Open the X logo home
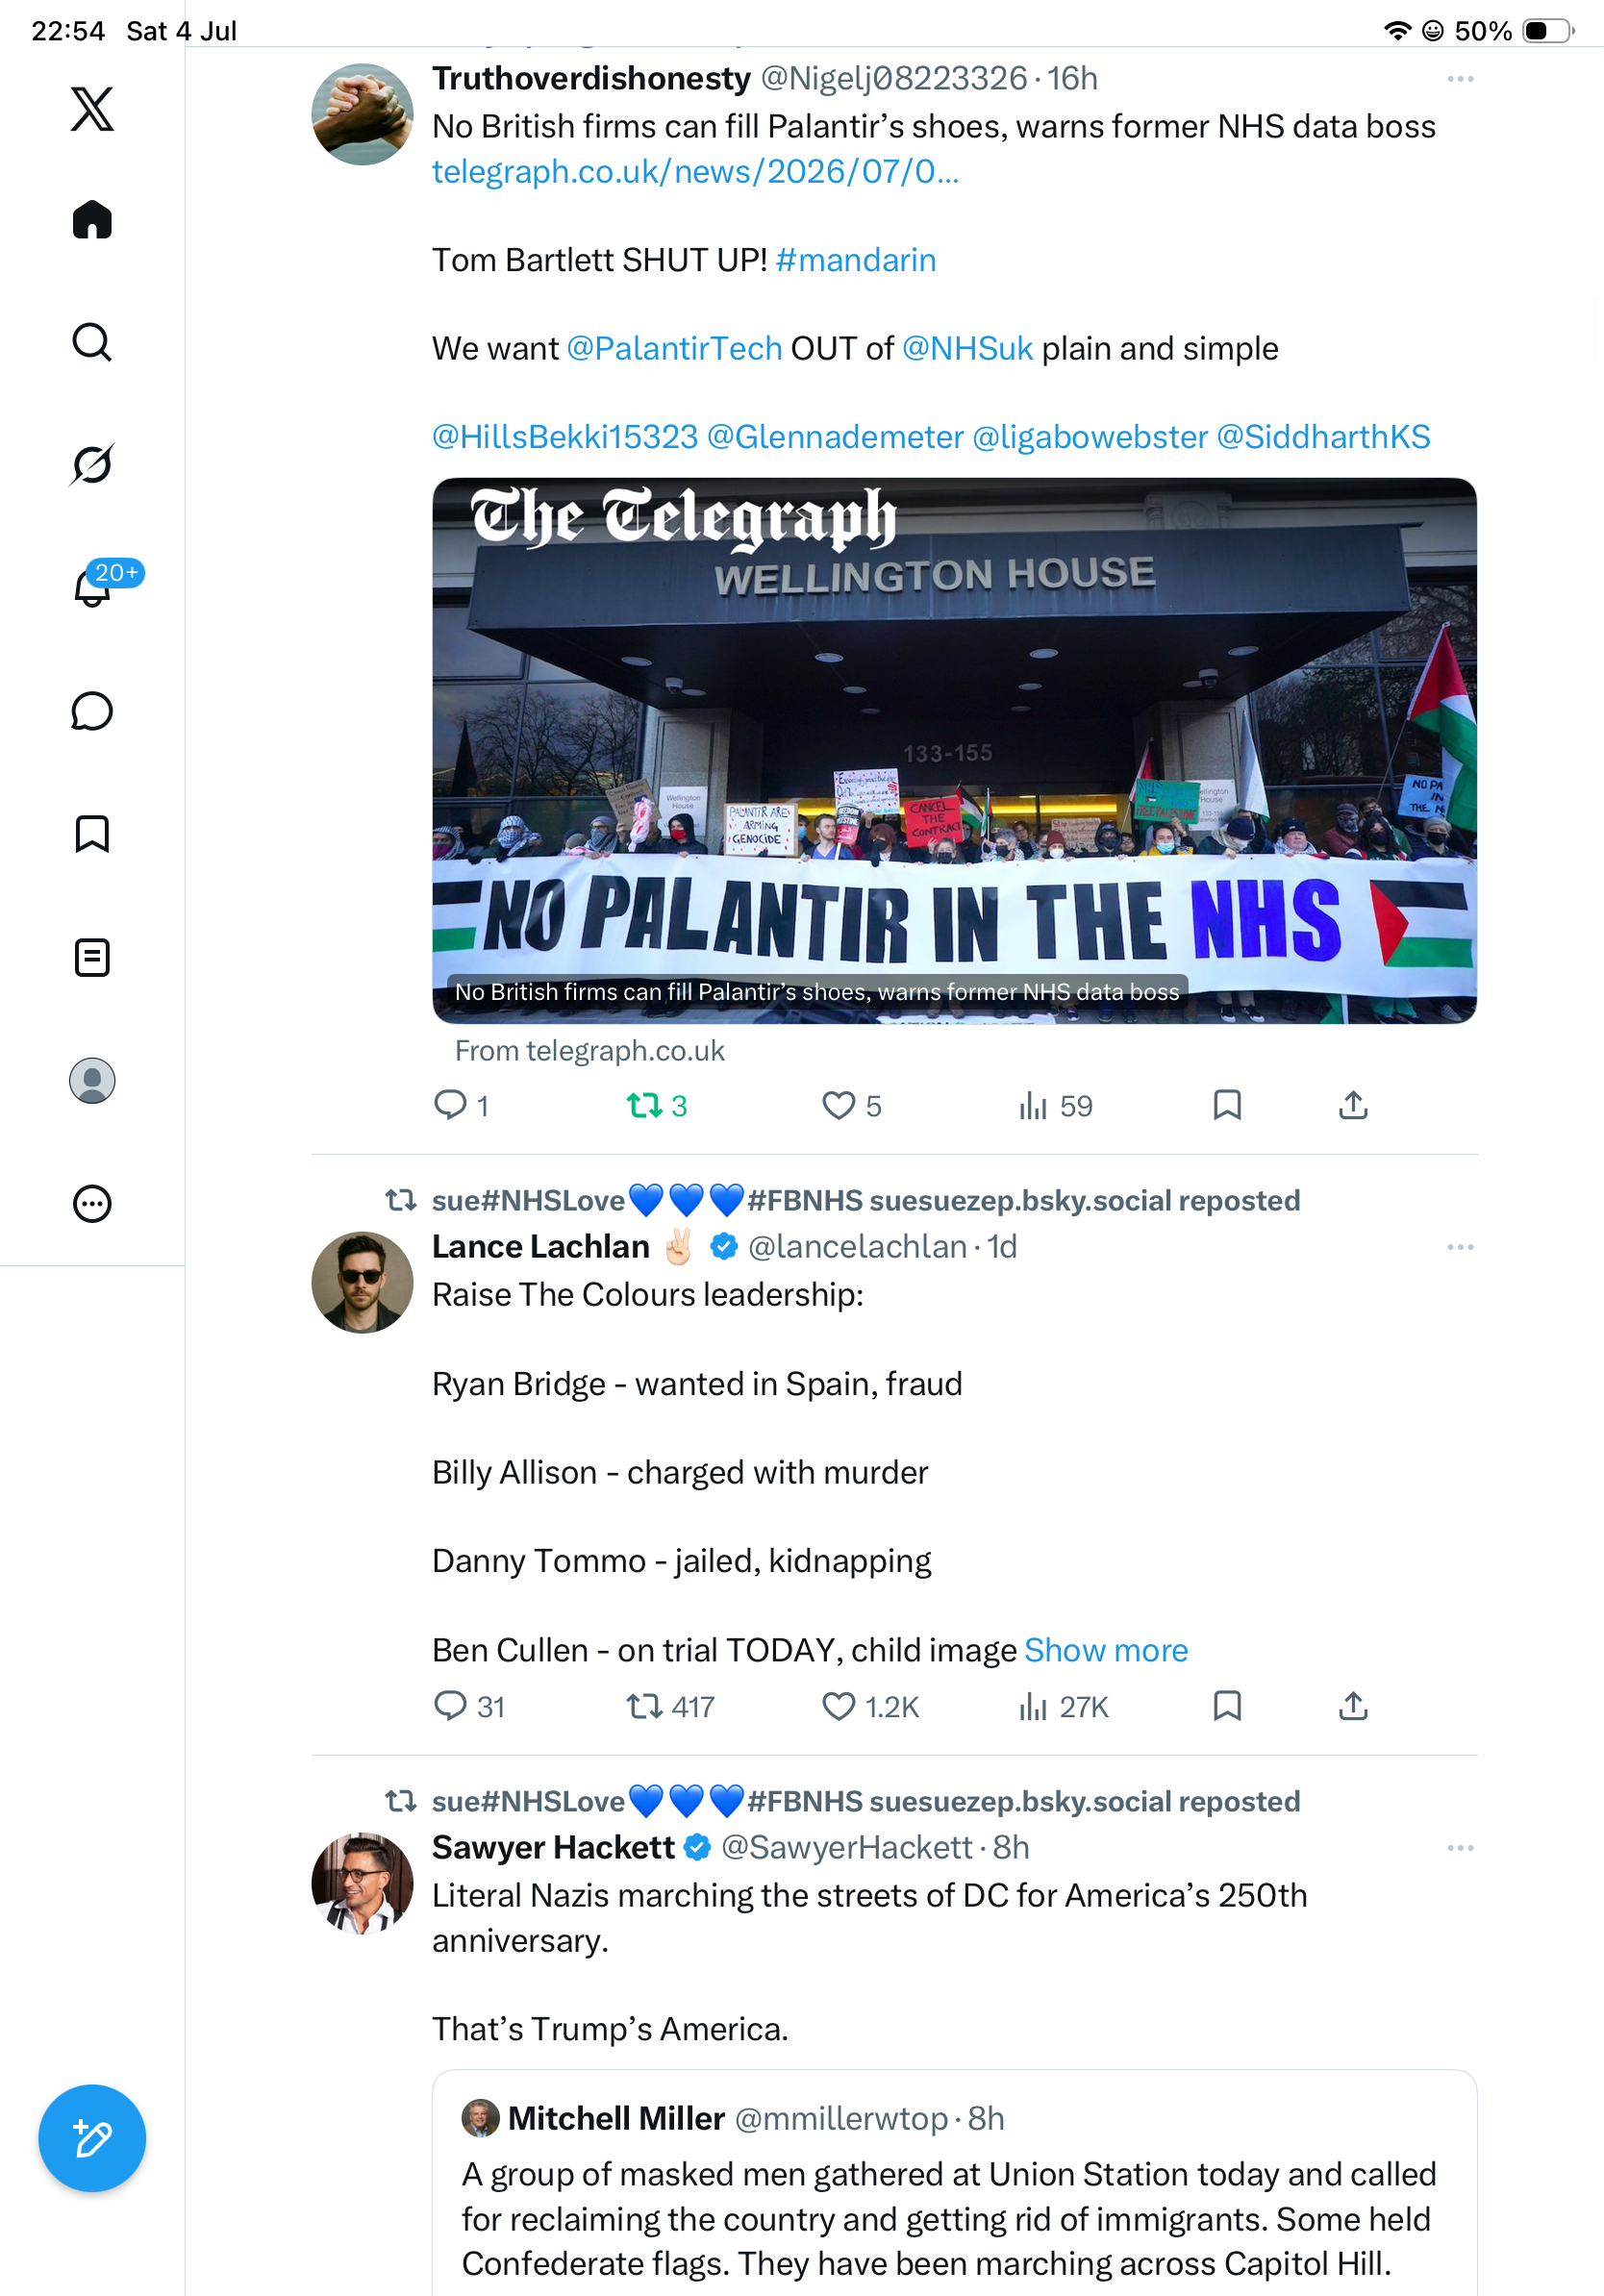The height and width of the screenshot is (2296, 1604). 92,109
